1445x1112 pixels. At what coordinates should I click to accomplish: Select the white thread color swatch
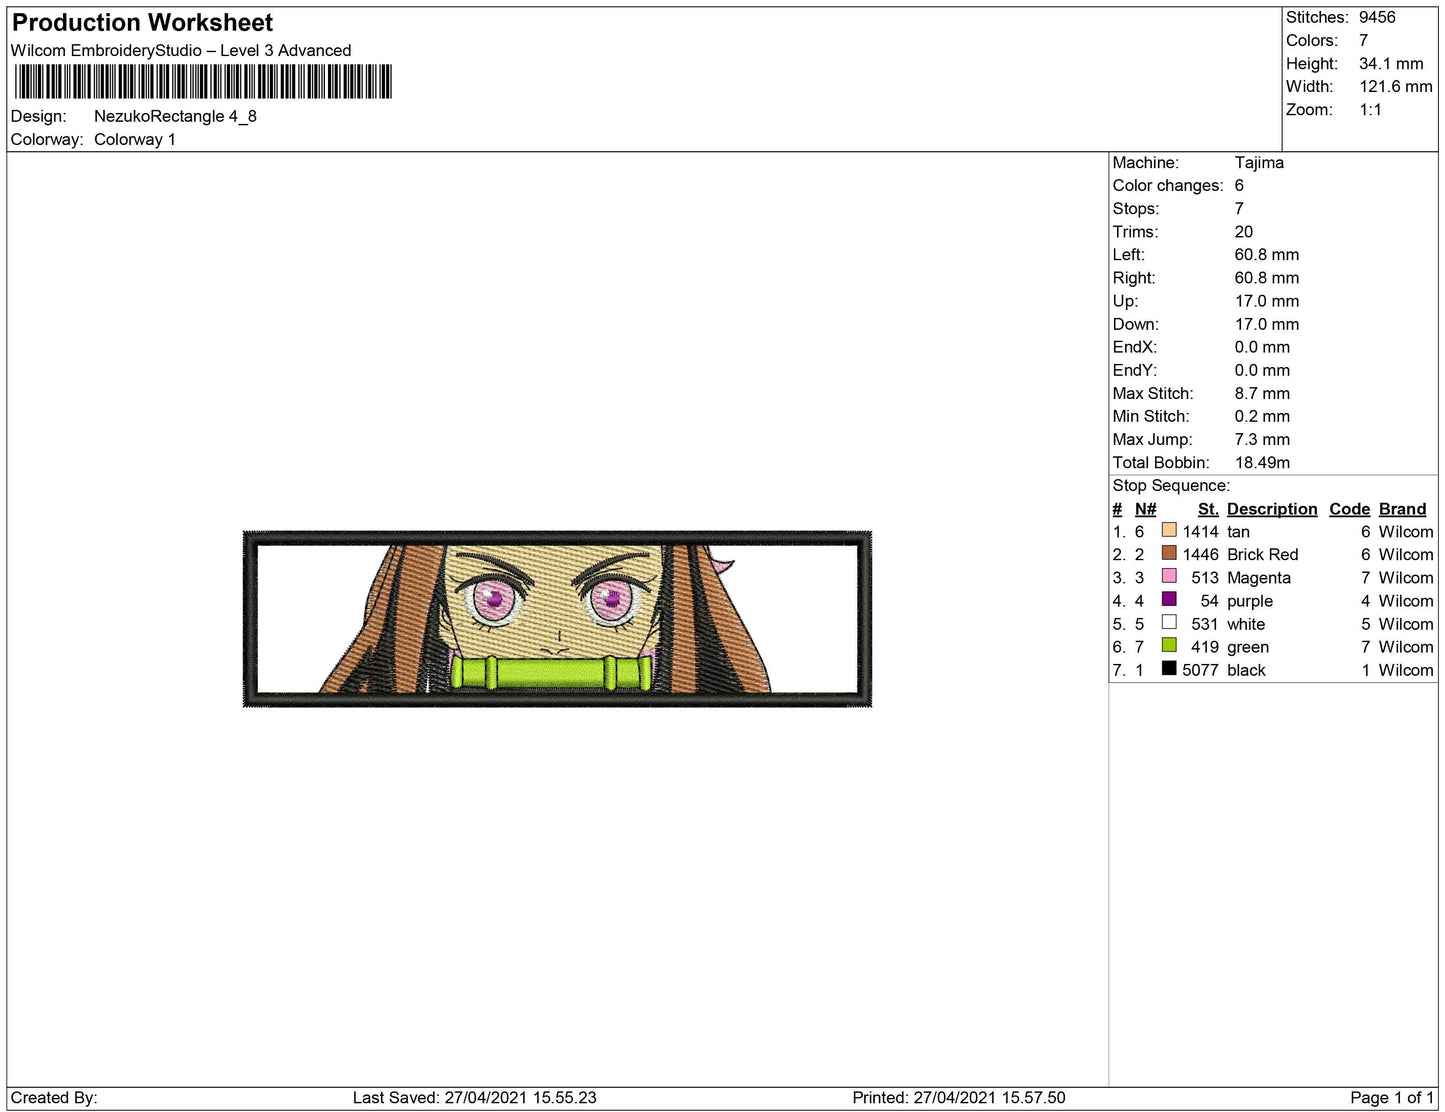(1169, 622)
